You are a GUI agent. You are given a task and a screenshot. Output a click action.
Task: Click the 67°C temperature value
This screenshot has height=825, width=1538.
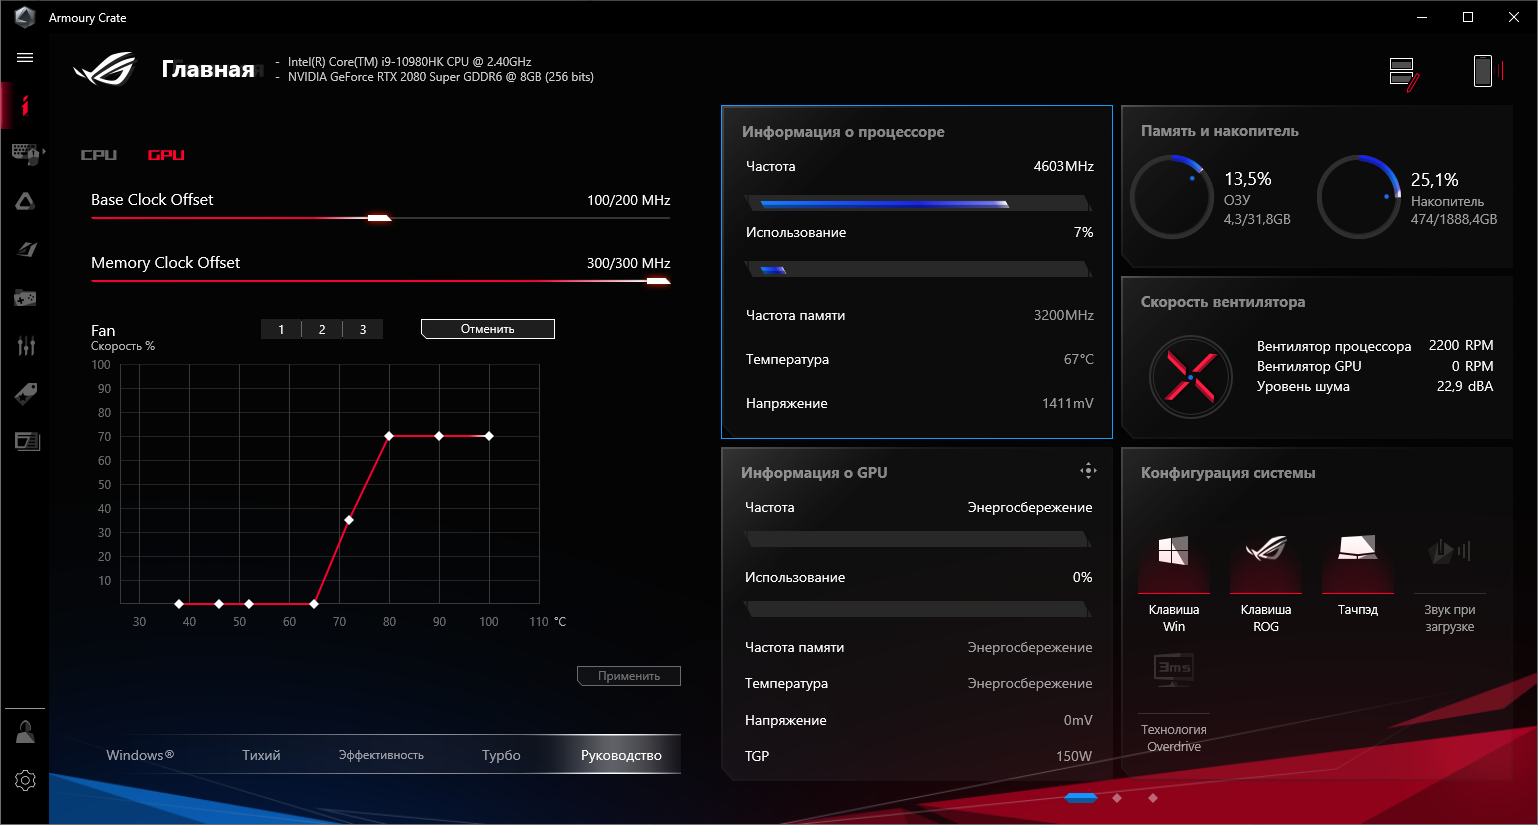[x=1078, y=359]
